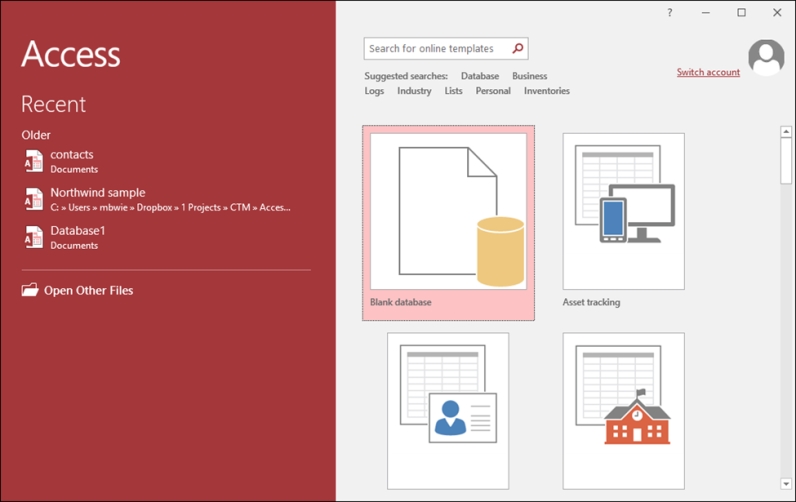796x502 pixels.
Task: Click the Open Other Files folder icon
Action: (x=30, y=290)
